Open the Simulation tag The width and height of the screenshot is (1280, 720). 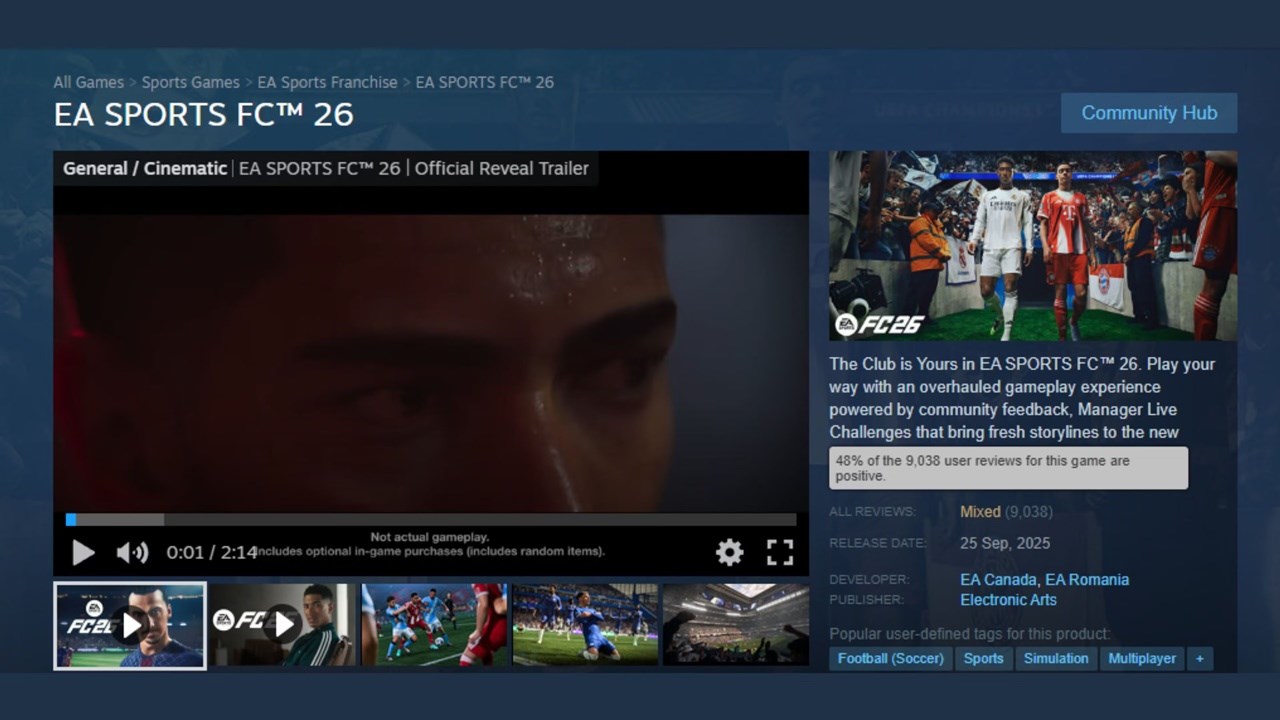point(1056,658)
